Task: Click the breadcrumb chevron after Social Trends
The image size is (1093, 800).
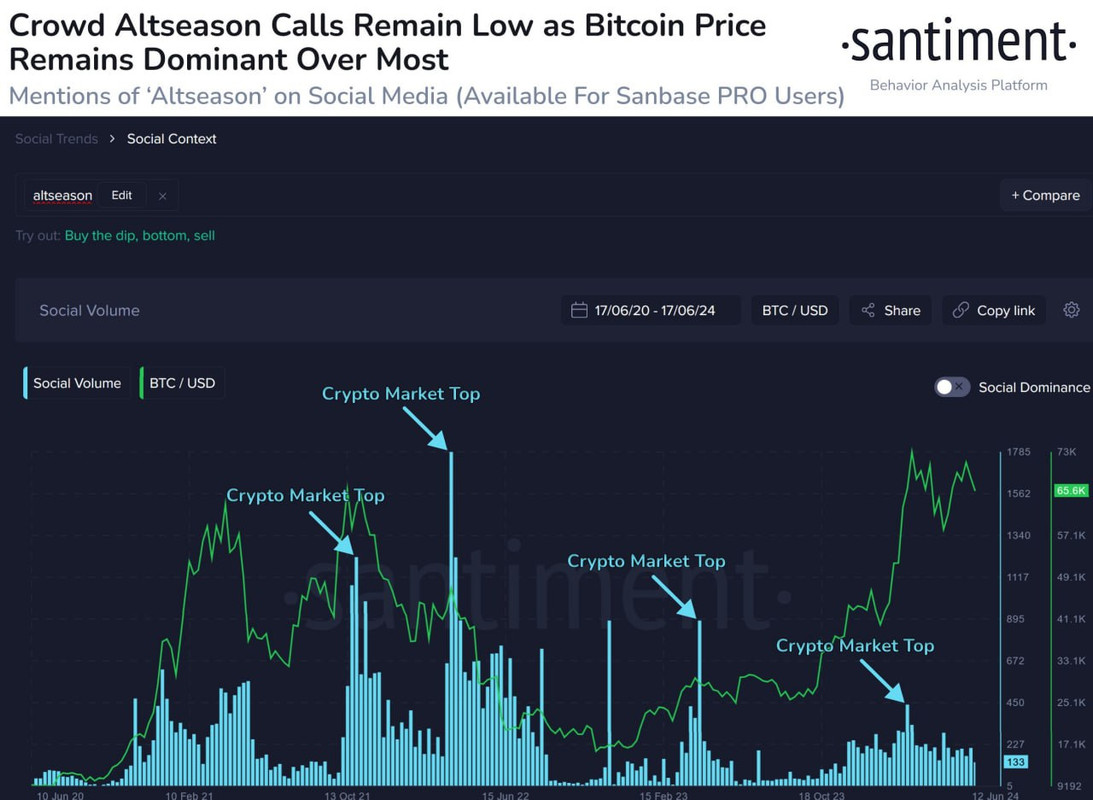Action: point(112,139)
